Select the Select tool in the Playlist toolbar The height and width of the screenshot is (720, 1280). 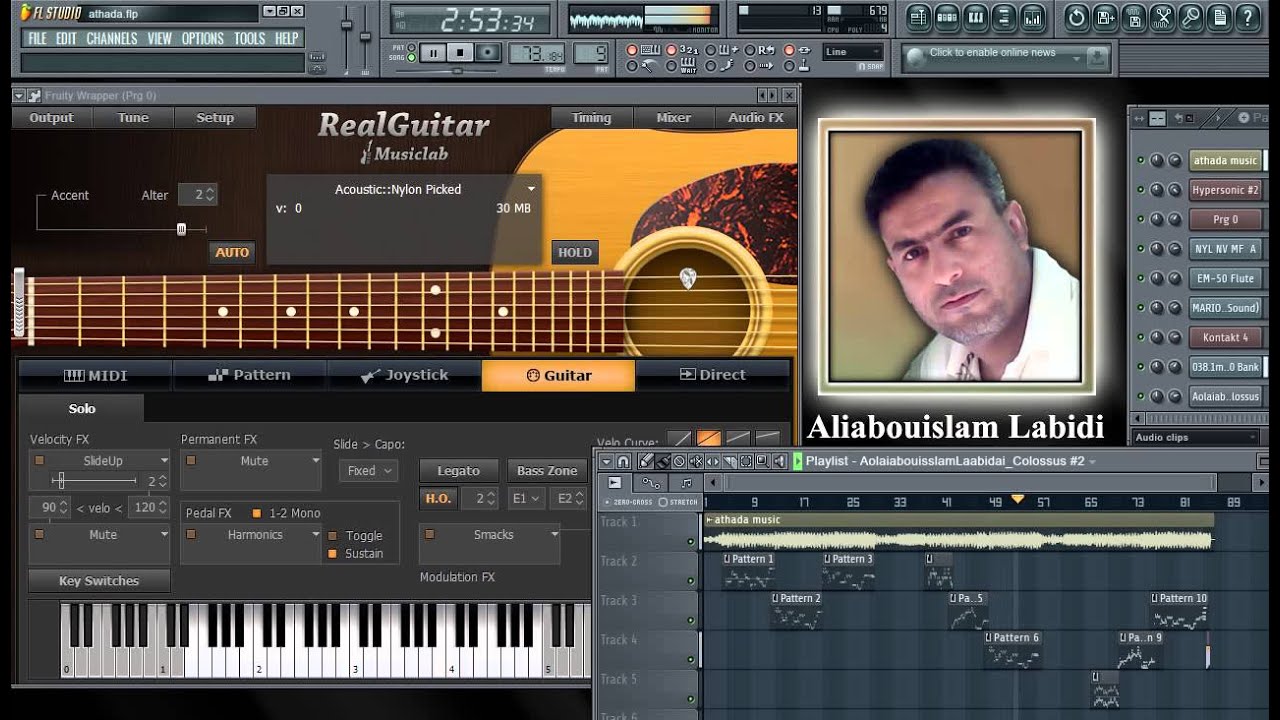[x=746, y=461]
